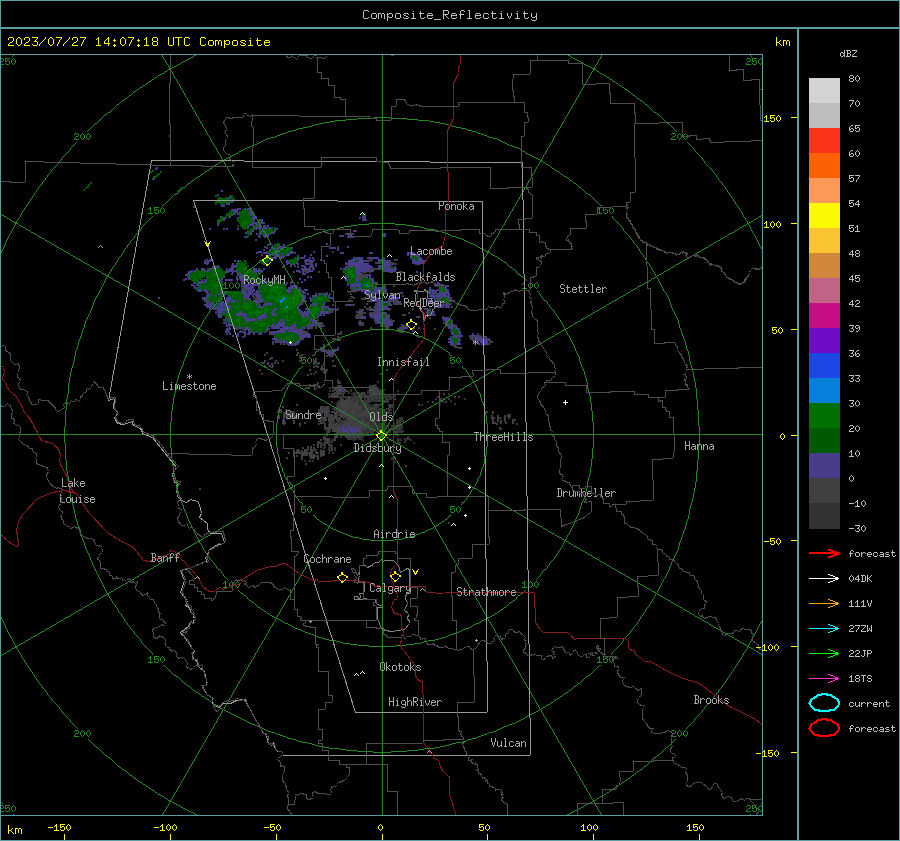Click the Stettler label
This screenshot has height=841, width=900.
(x=583, y=289)
